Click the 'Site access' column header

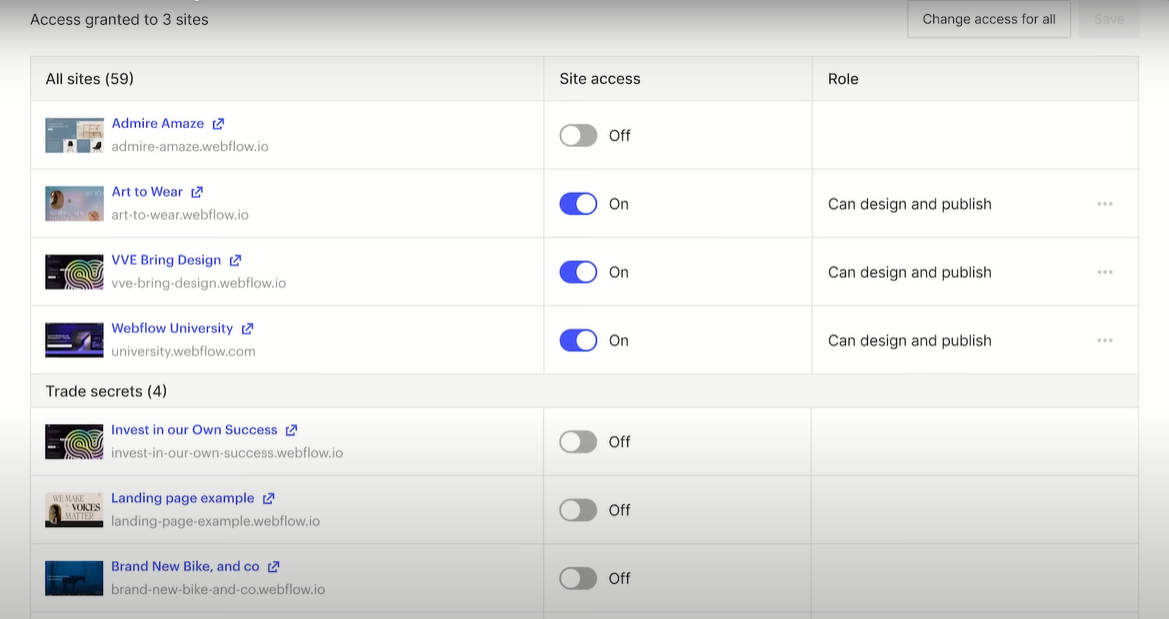(600, 79)
